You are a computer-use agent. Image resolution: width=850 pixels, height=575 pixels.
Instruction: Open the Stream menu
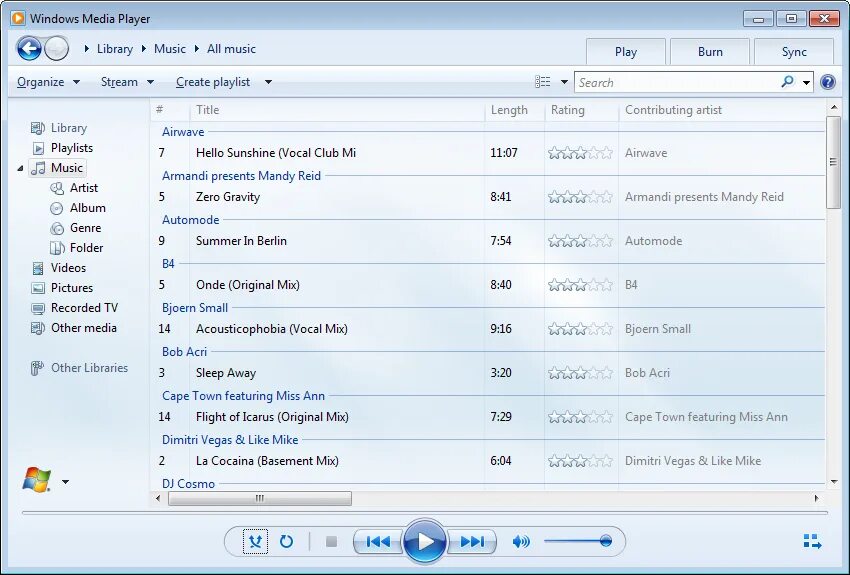click(x=127, y=82)
